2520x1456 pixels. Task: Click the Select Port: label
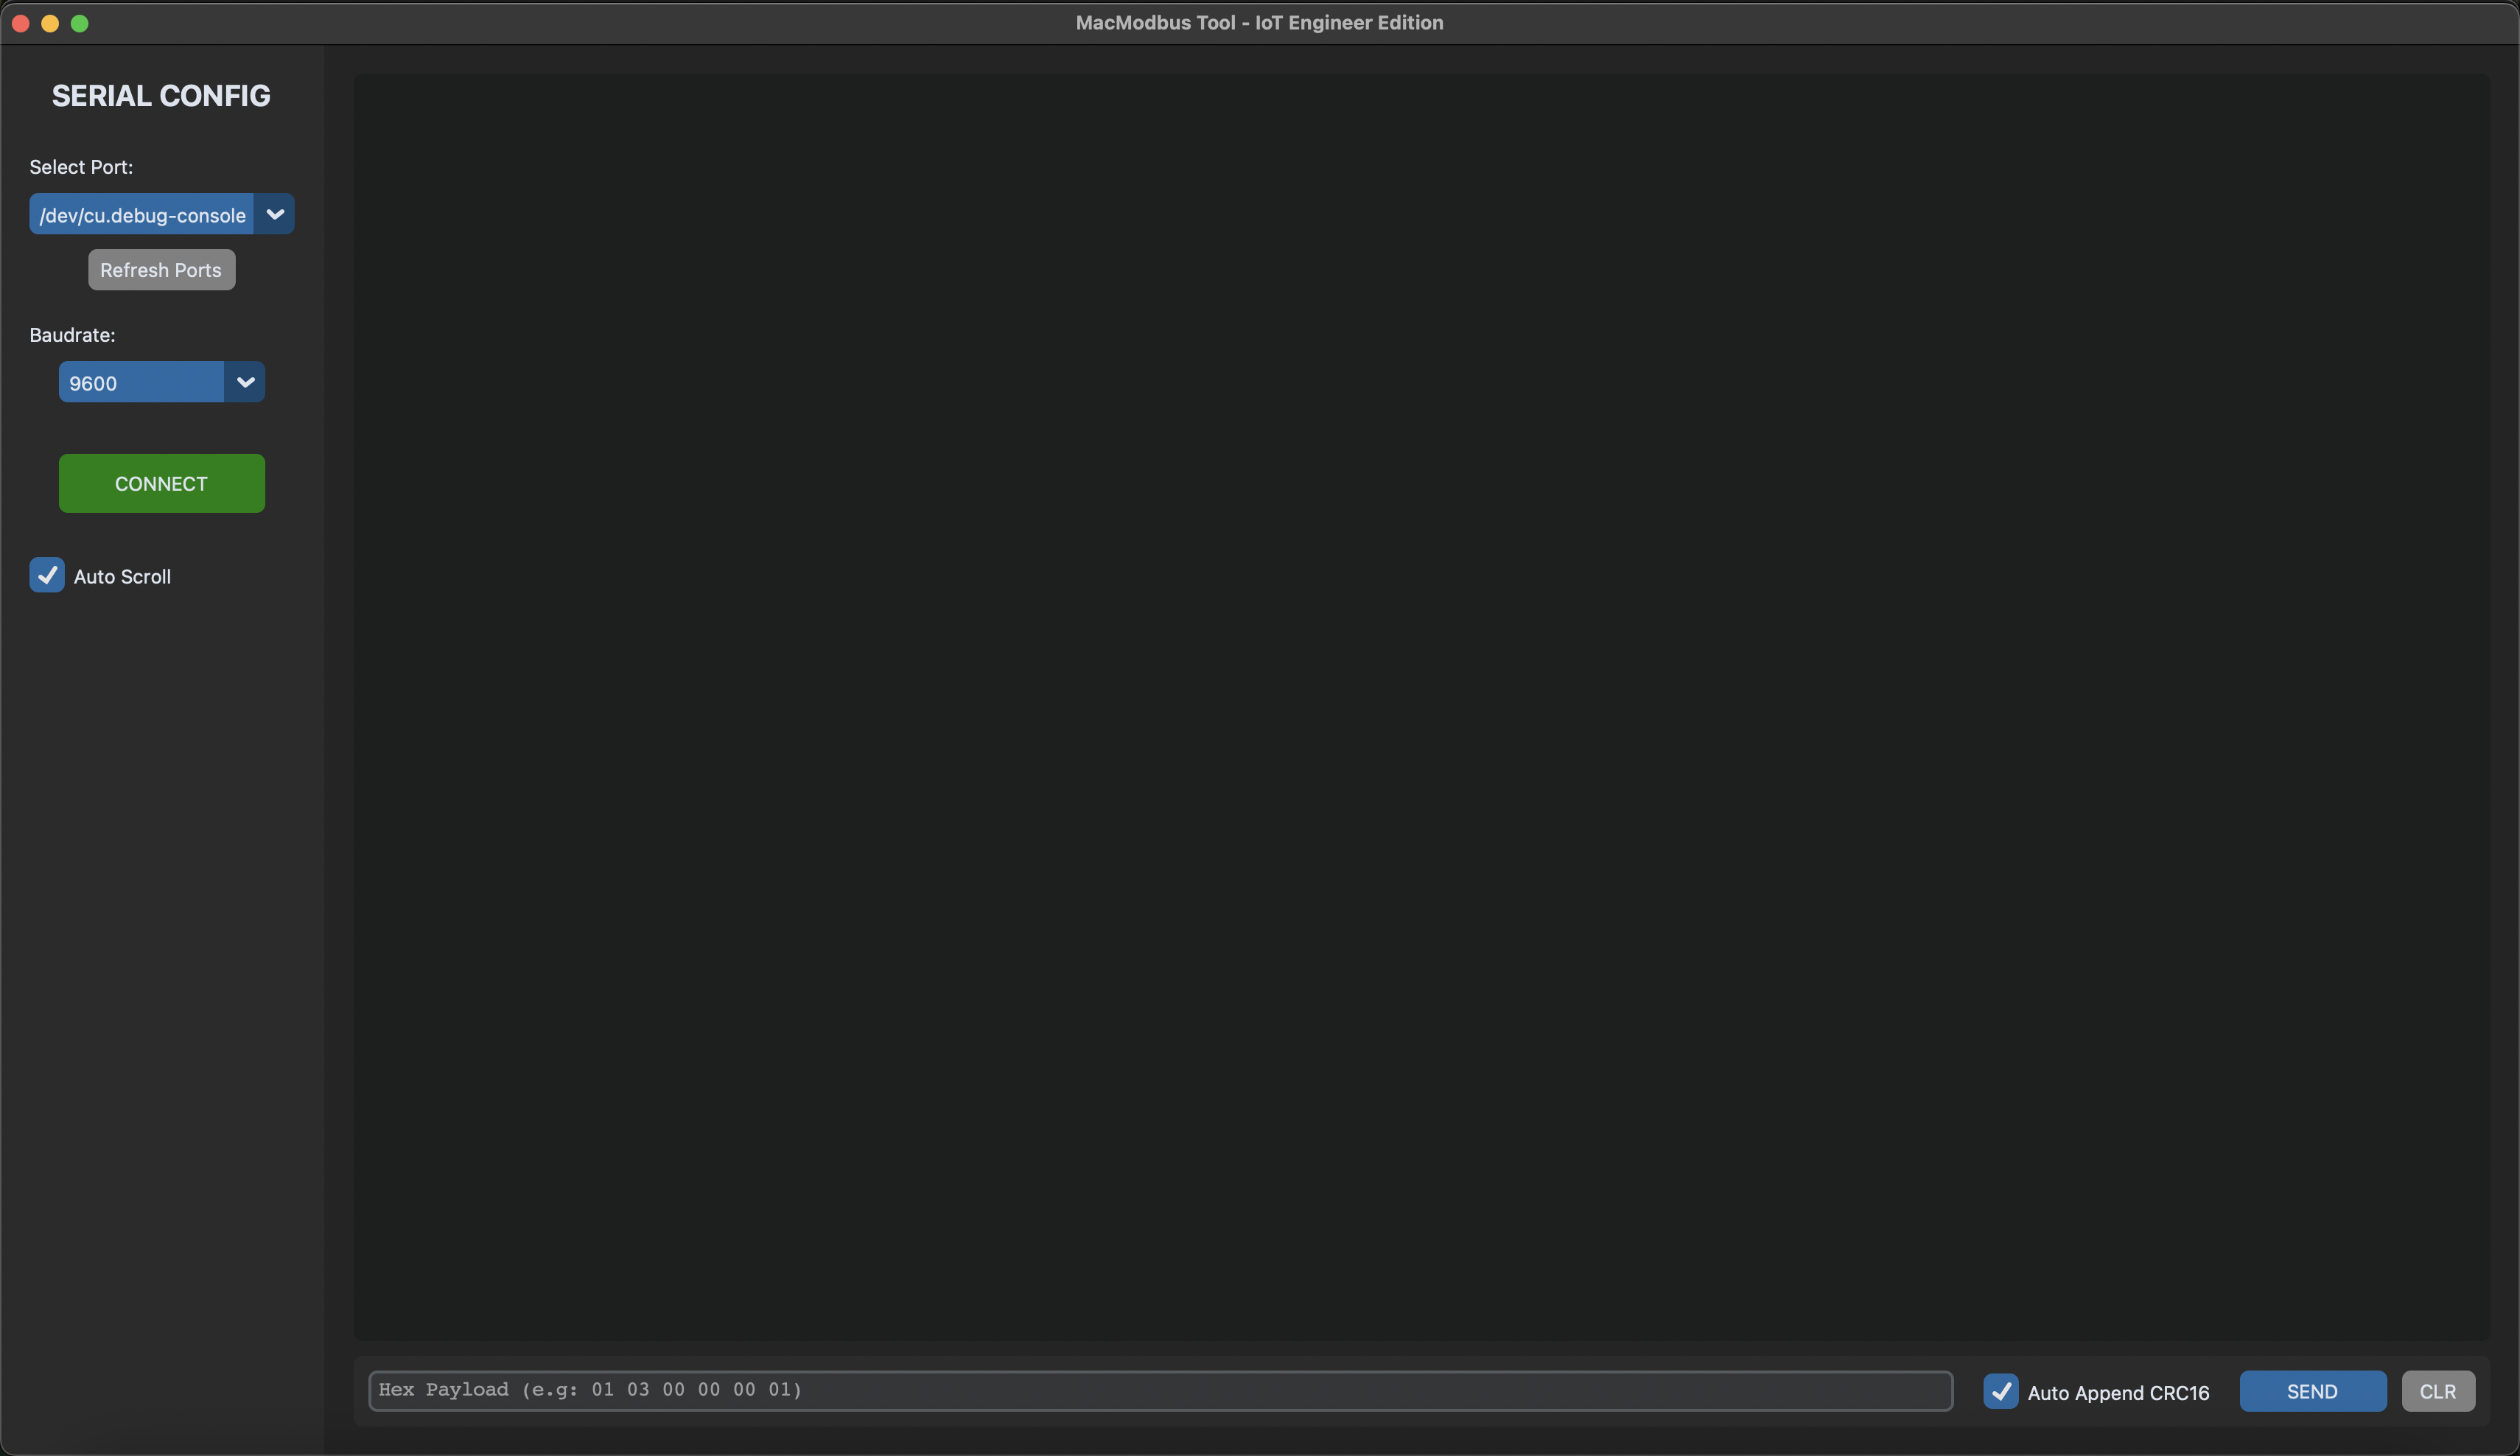[x=81, y=167]
